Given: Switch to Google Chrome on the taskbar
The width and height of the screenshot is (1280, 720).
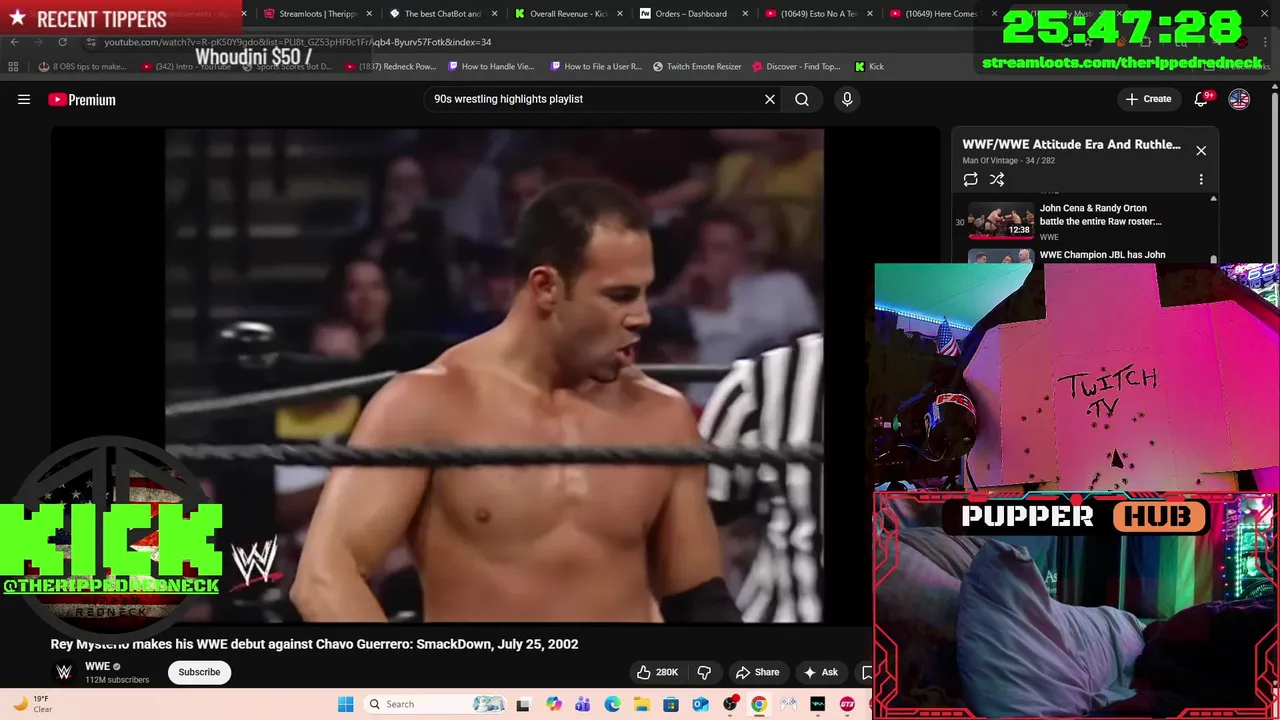Looking at the screenshot, I should 759,704.
